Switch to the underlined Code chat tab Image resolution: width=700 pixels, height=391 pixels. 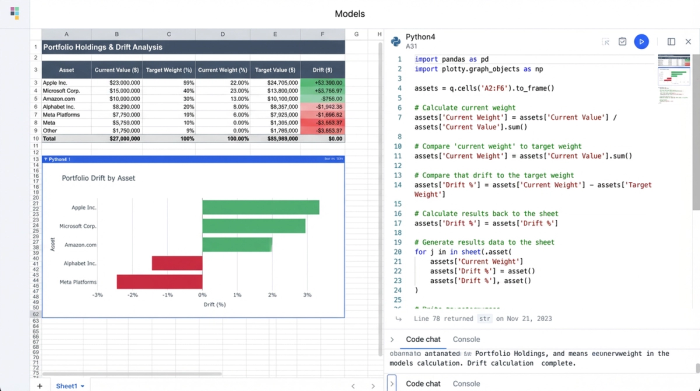coord(423,340)
